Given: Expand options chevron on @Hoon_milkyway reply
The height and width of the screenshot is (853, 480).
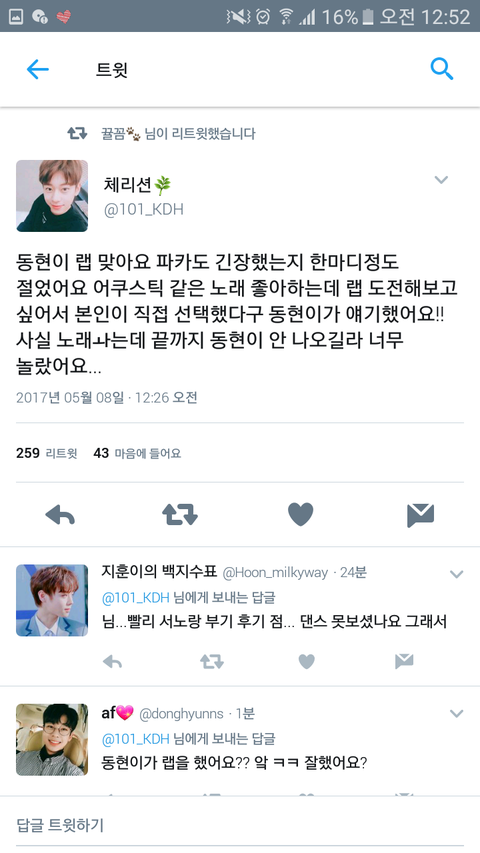Looking at the screenshot, I should tap(456, 574).
